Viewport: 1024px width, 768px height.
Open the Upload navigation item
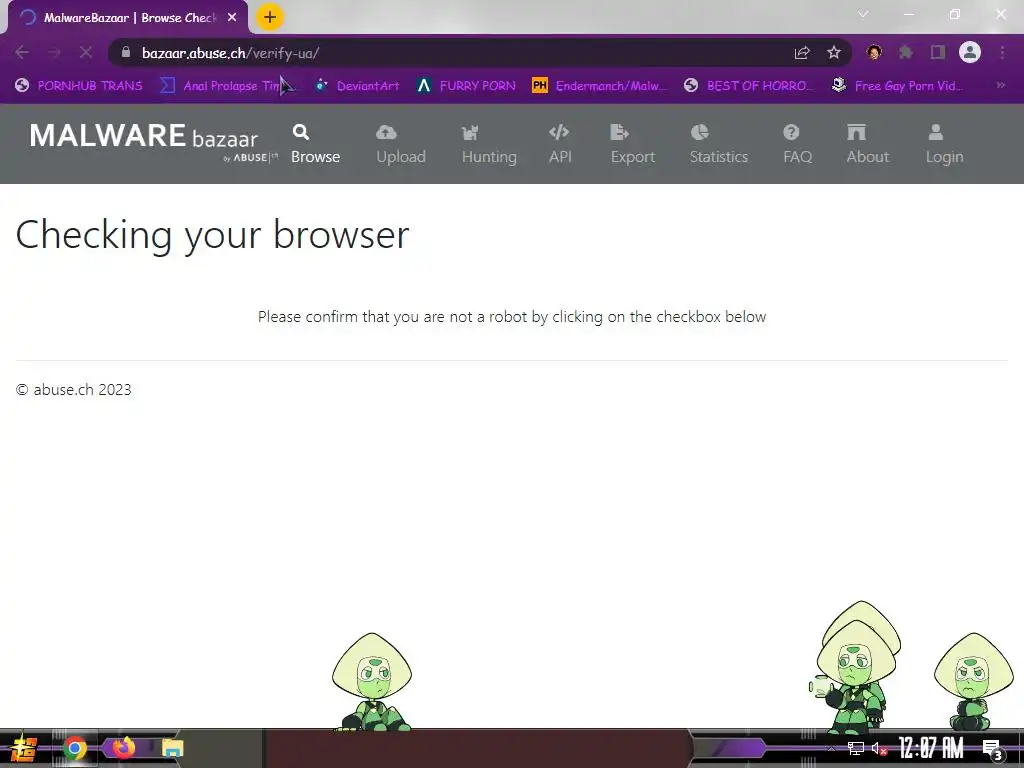coord(401,144)
